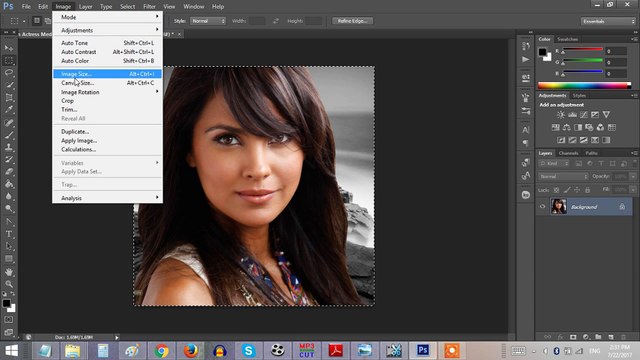Viewport: 640px width, 360px height.
Task: Select the Horizontal Type tool
Action: [9, 234]
